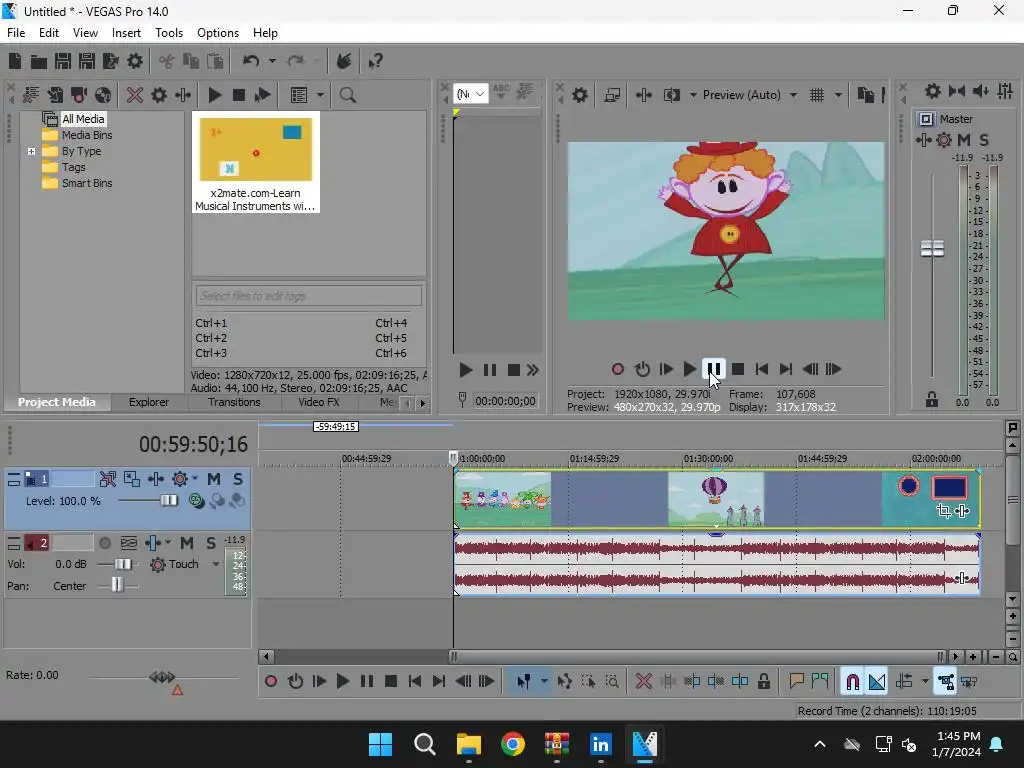1024x768 pixels.
Task: Solo audio track 2
Action: click(211, 543)
